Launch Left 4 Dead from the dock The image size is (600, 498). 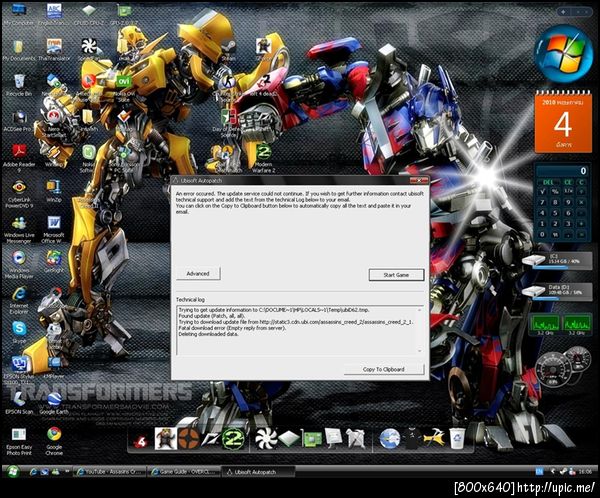tap(141, 440)
